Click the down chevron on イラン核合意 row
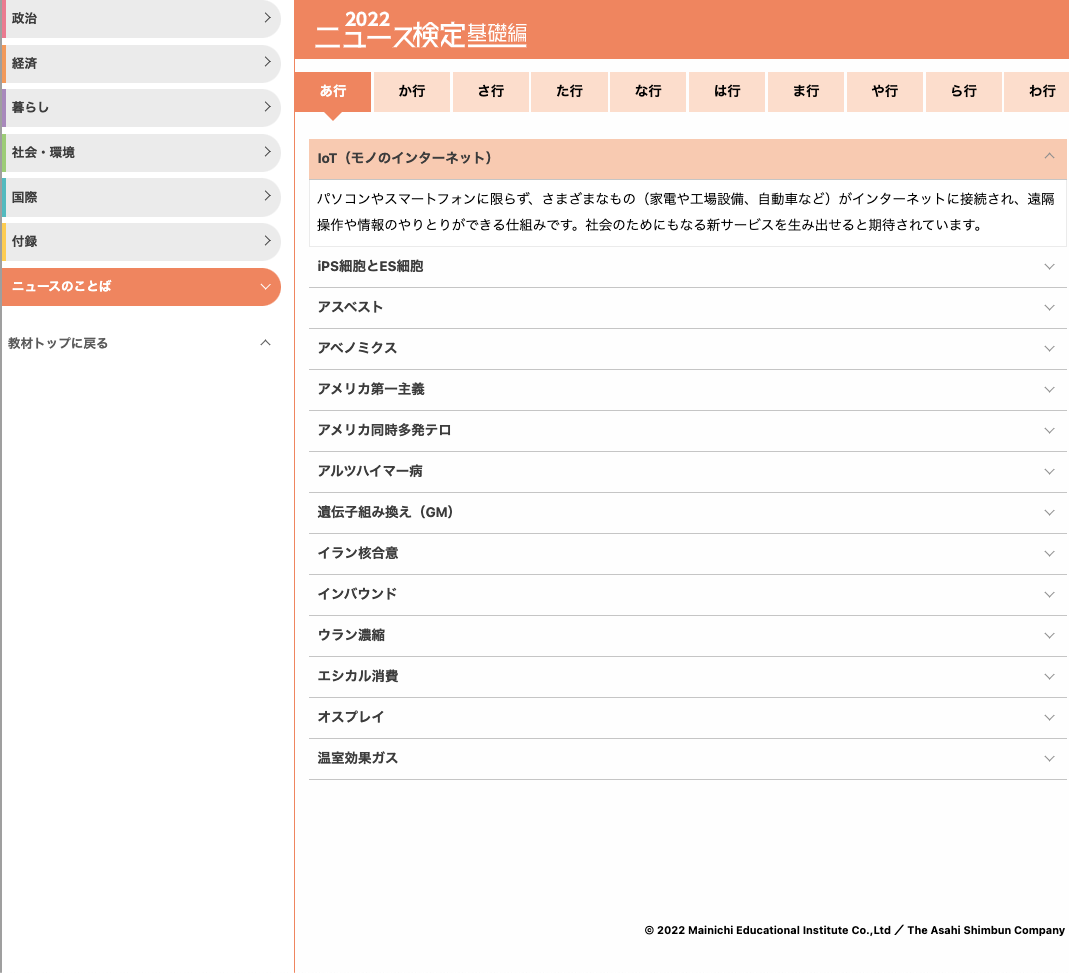 click(1049, 554)
